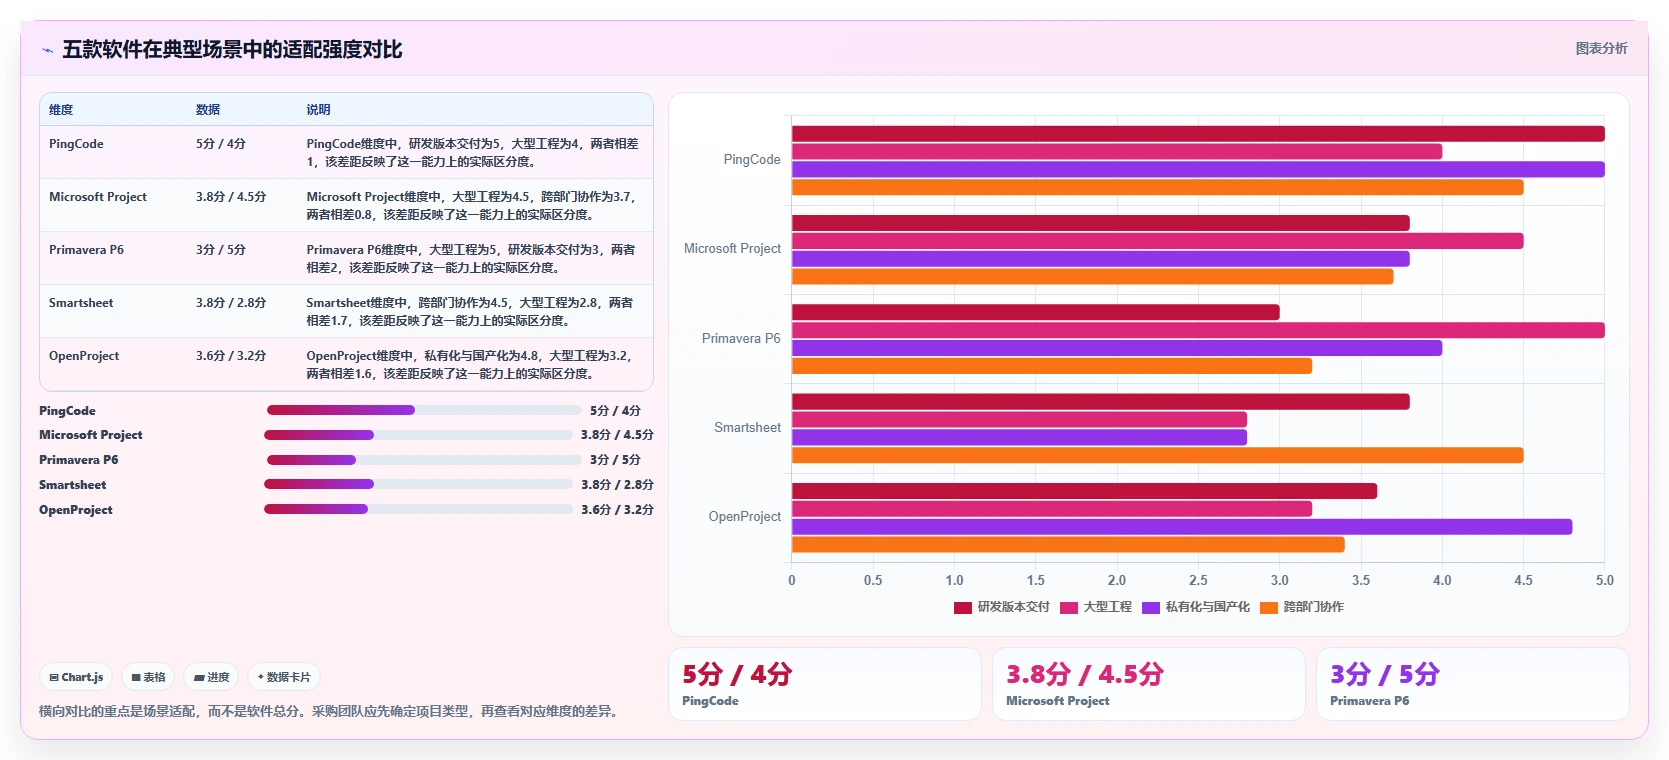The width and height of the screenshot is (1669, 760).
Task: Open the Microsoft Project 3.8分 / 4.5分 data card
Action: [1149, 684]
